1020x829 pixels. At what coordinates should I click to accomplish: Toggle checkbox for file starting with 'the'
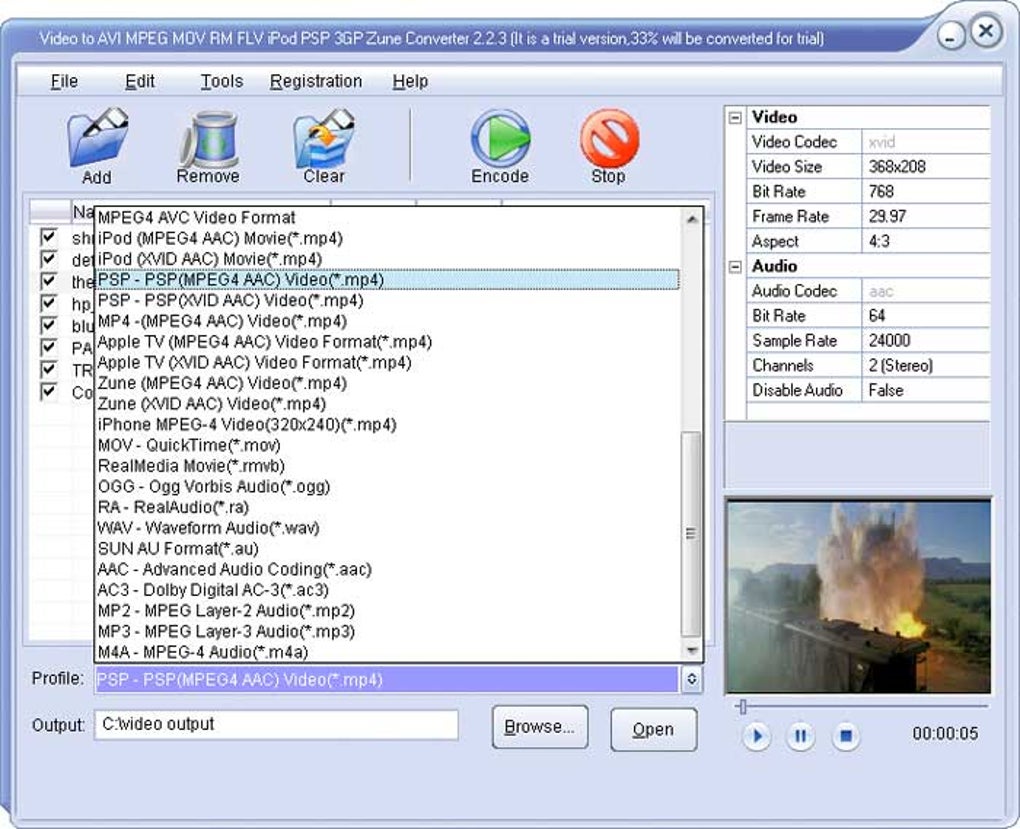pos(48,280)
